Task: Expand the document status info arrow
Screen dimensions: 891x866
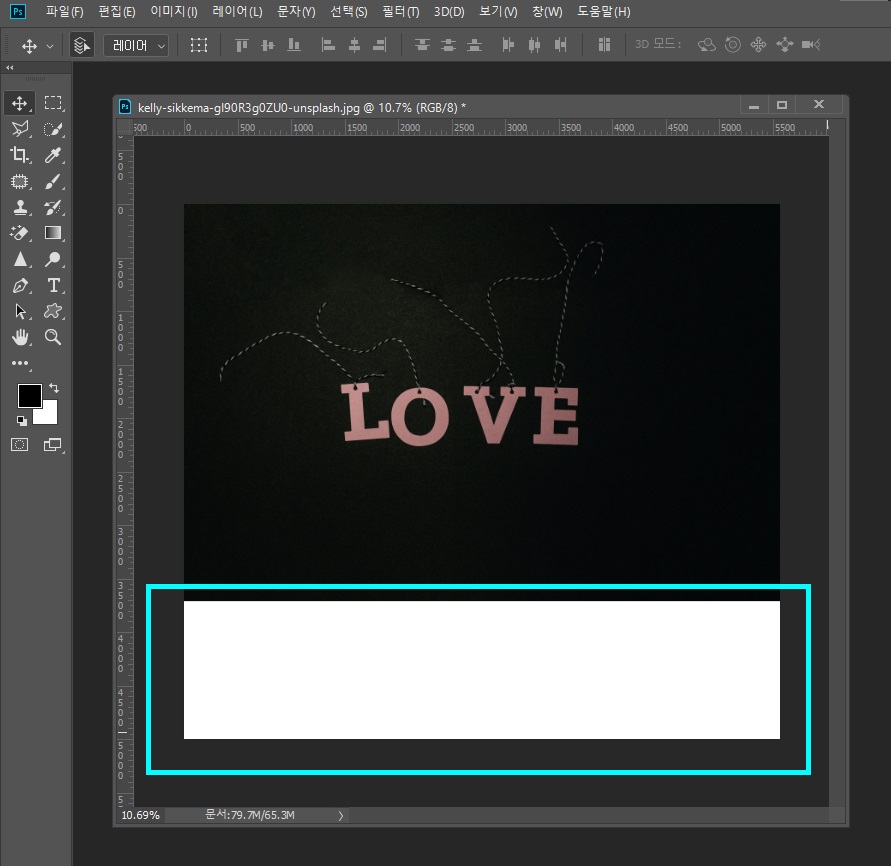Action: point(340,815)
